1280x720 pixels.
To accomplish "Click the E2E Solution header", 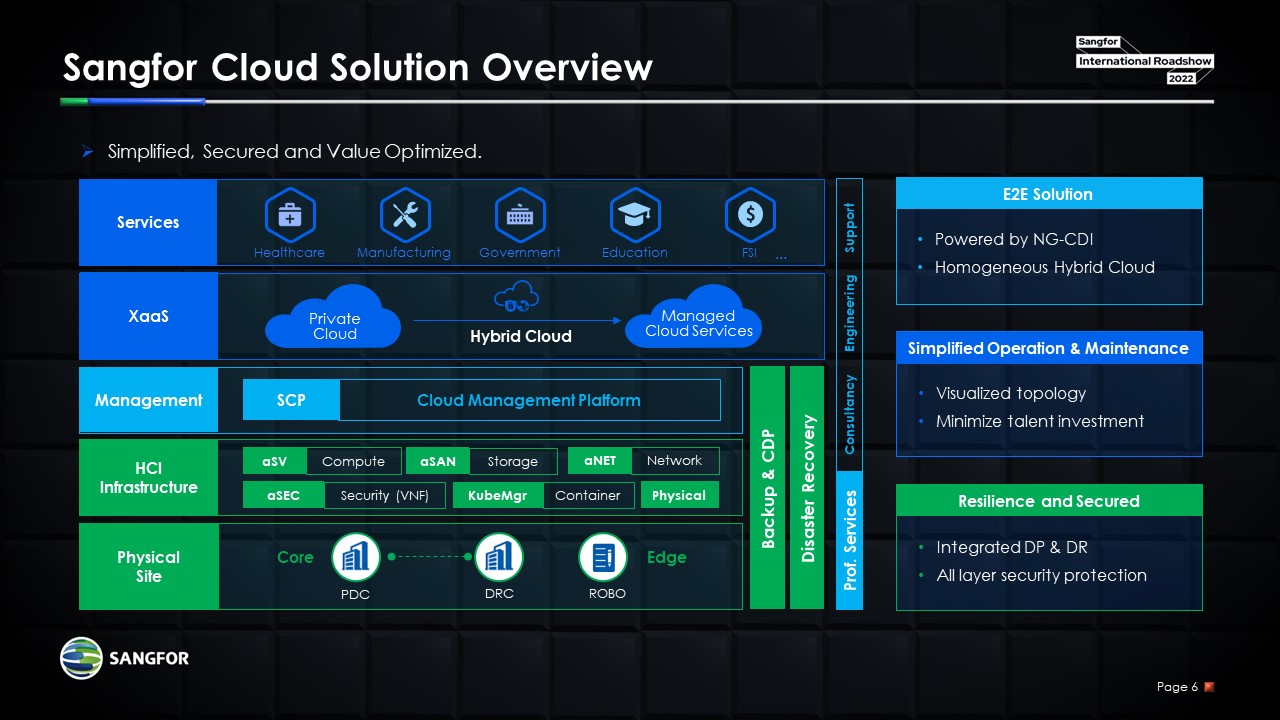I will coord(1049,194).
